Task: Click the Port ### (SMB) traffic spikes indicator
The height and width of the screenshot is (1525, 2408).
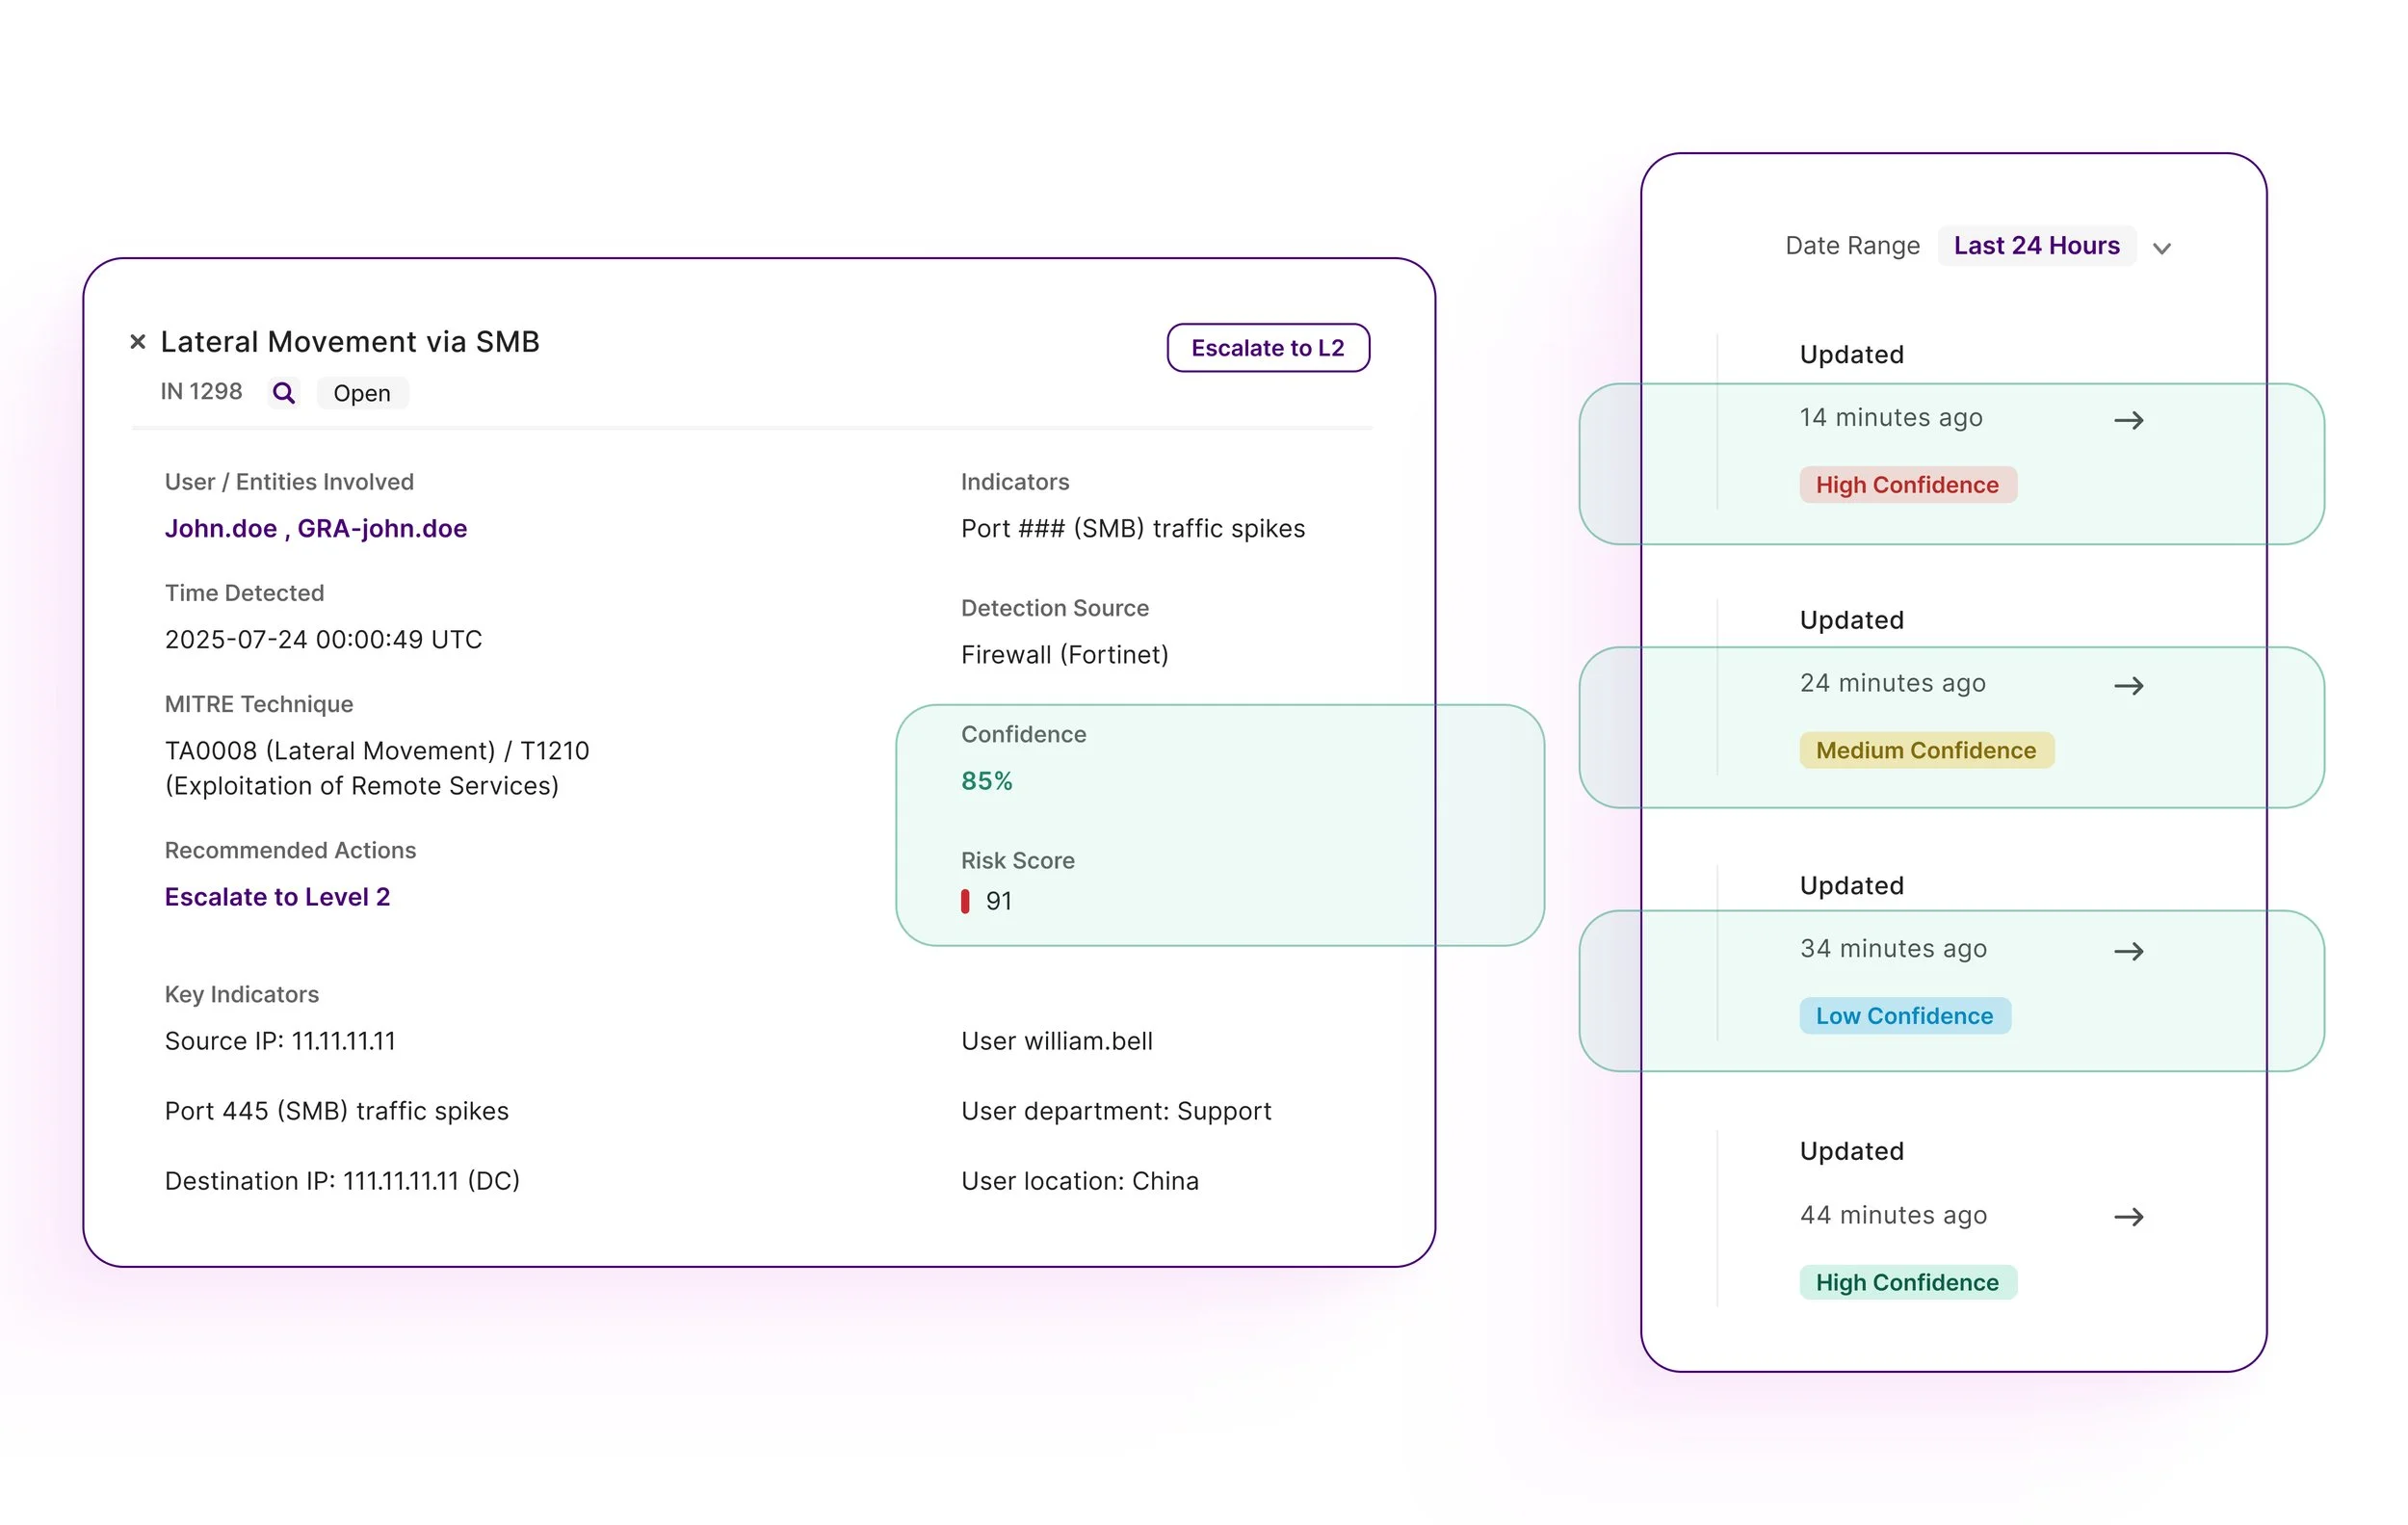Action: pos(1133,528)
